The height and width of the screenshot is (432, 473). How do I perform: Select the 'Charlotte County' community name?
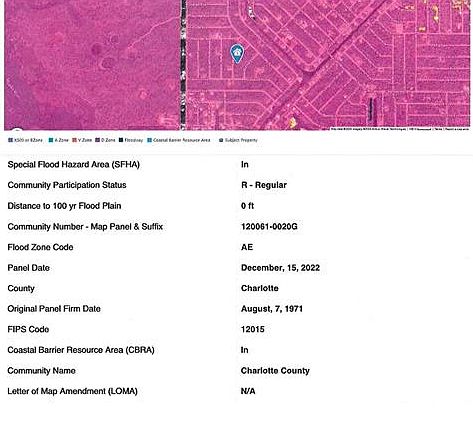click(x=275, y=371)
